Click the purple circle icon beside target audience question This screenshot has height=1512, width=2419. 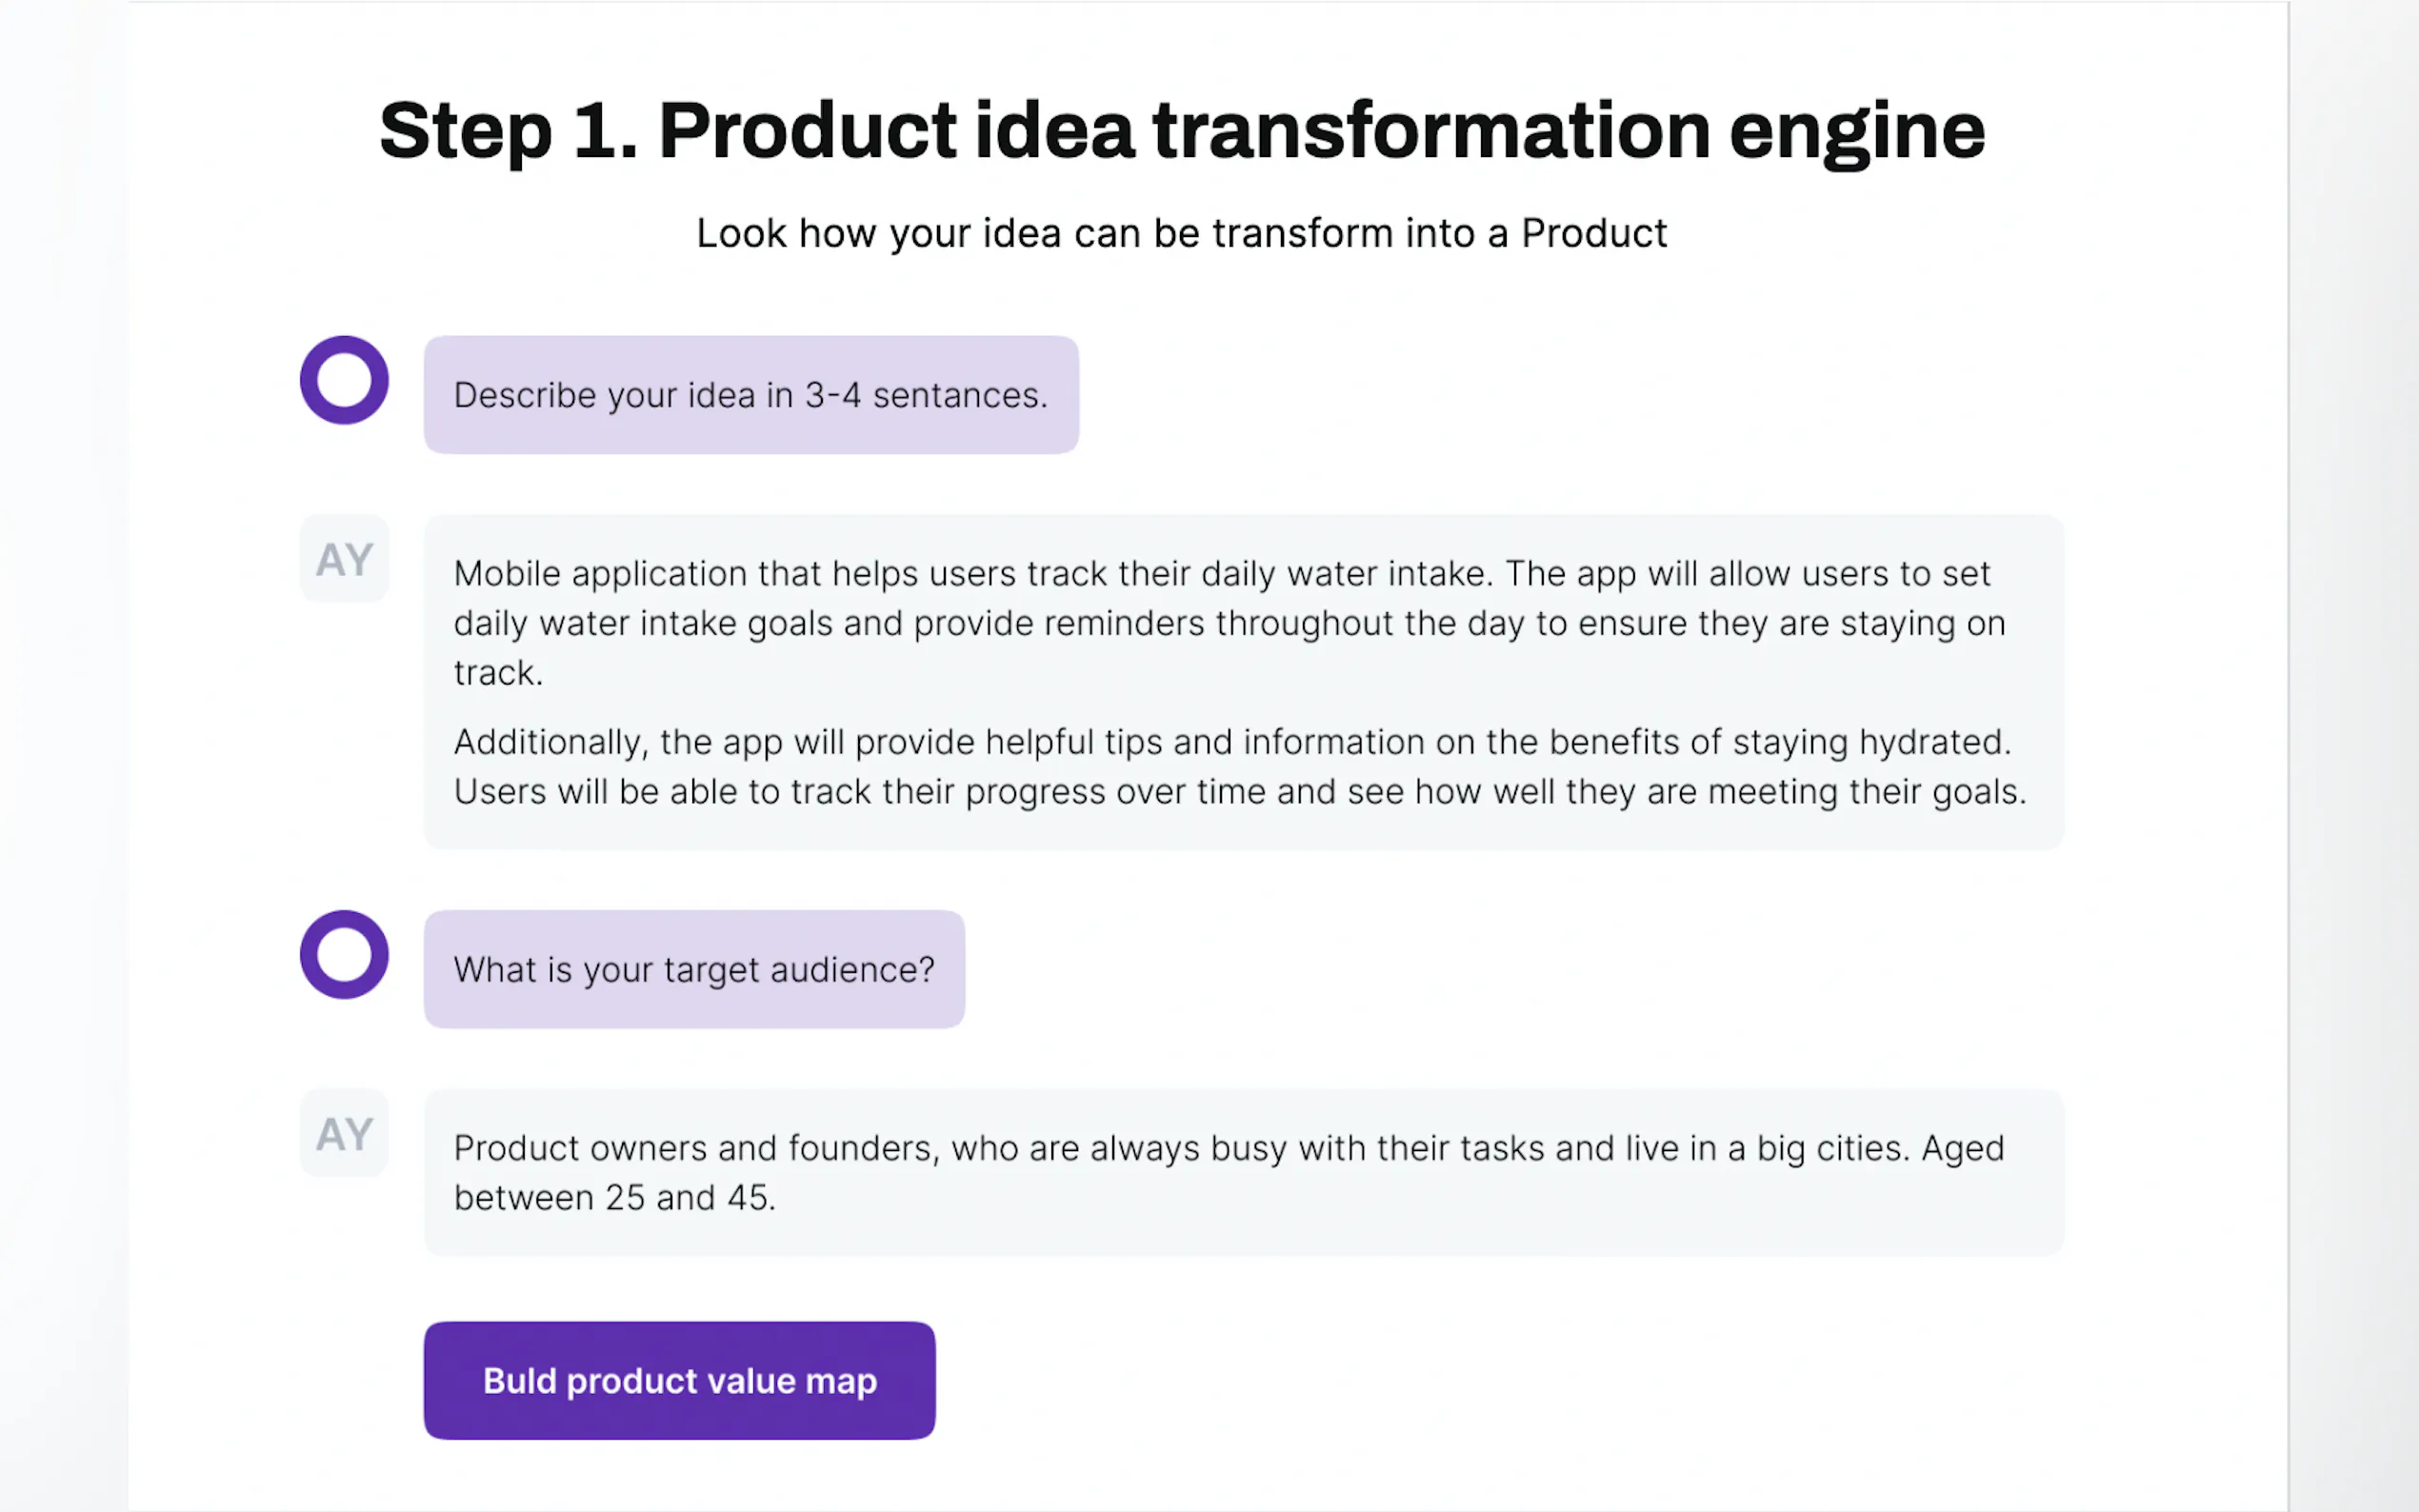click(x=344, y=954)
